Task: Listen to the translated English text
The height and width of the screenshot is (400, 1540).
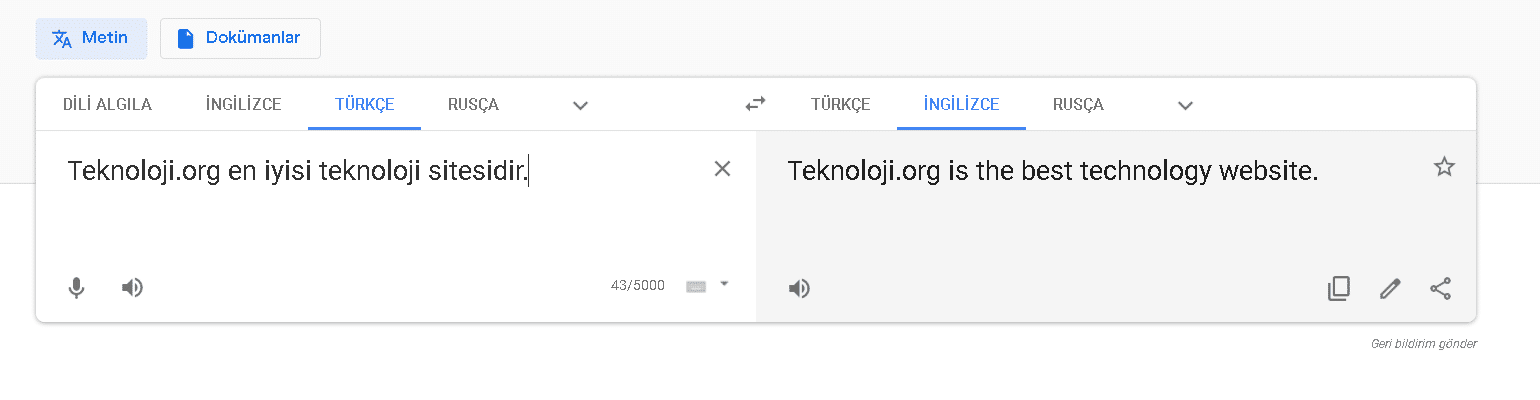Action: click(799, 289)
